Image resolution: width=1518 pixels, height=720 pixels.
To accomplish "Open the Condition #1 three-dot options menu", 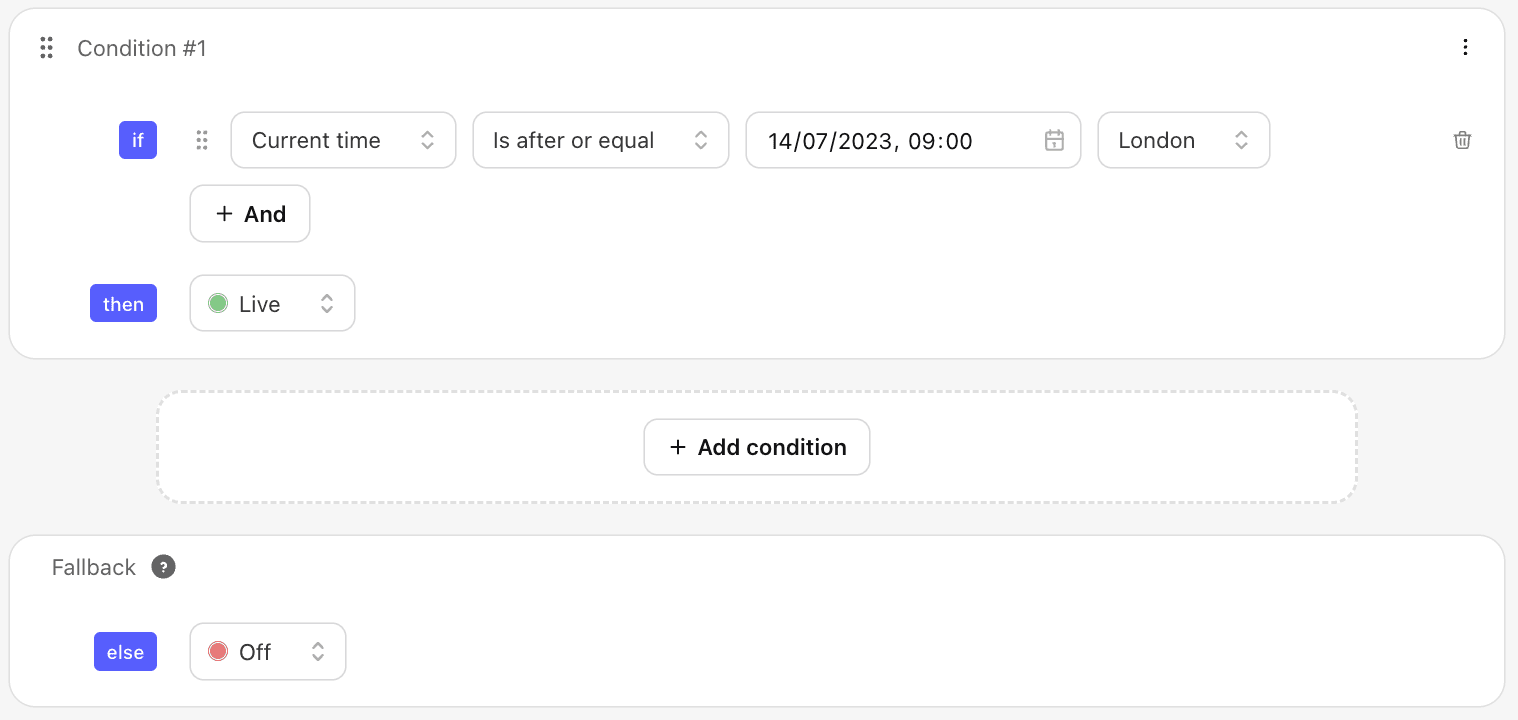I will coord(1465,47).
